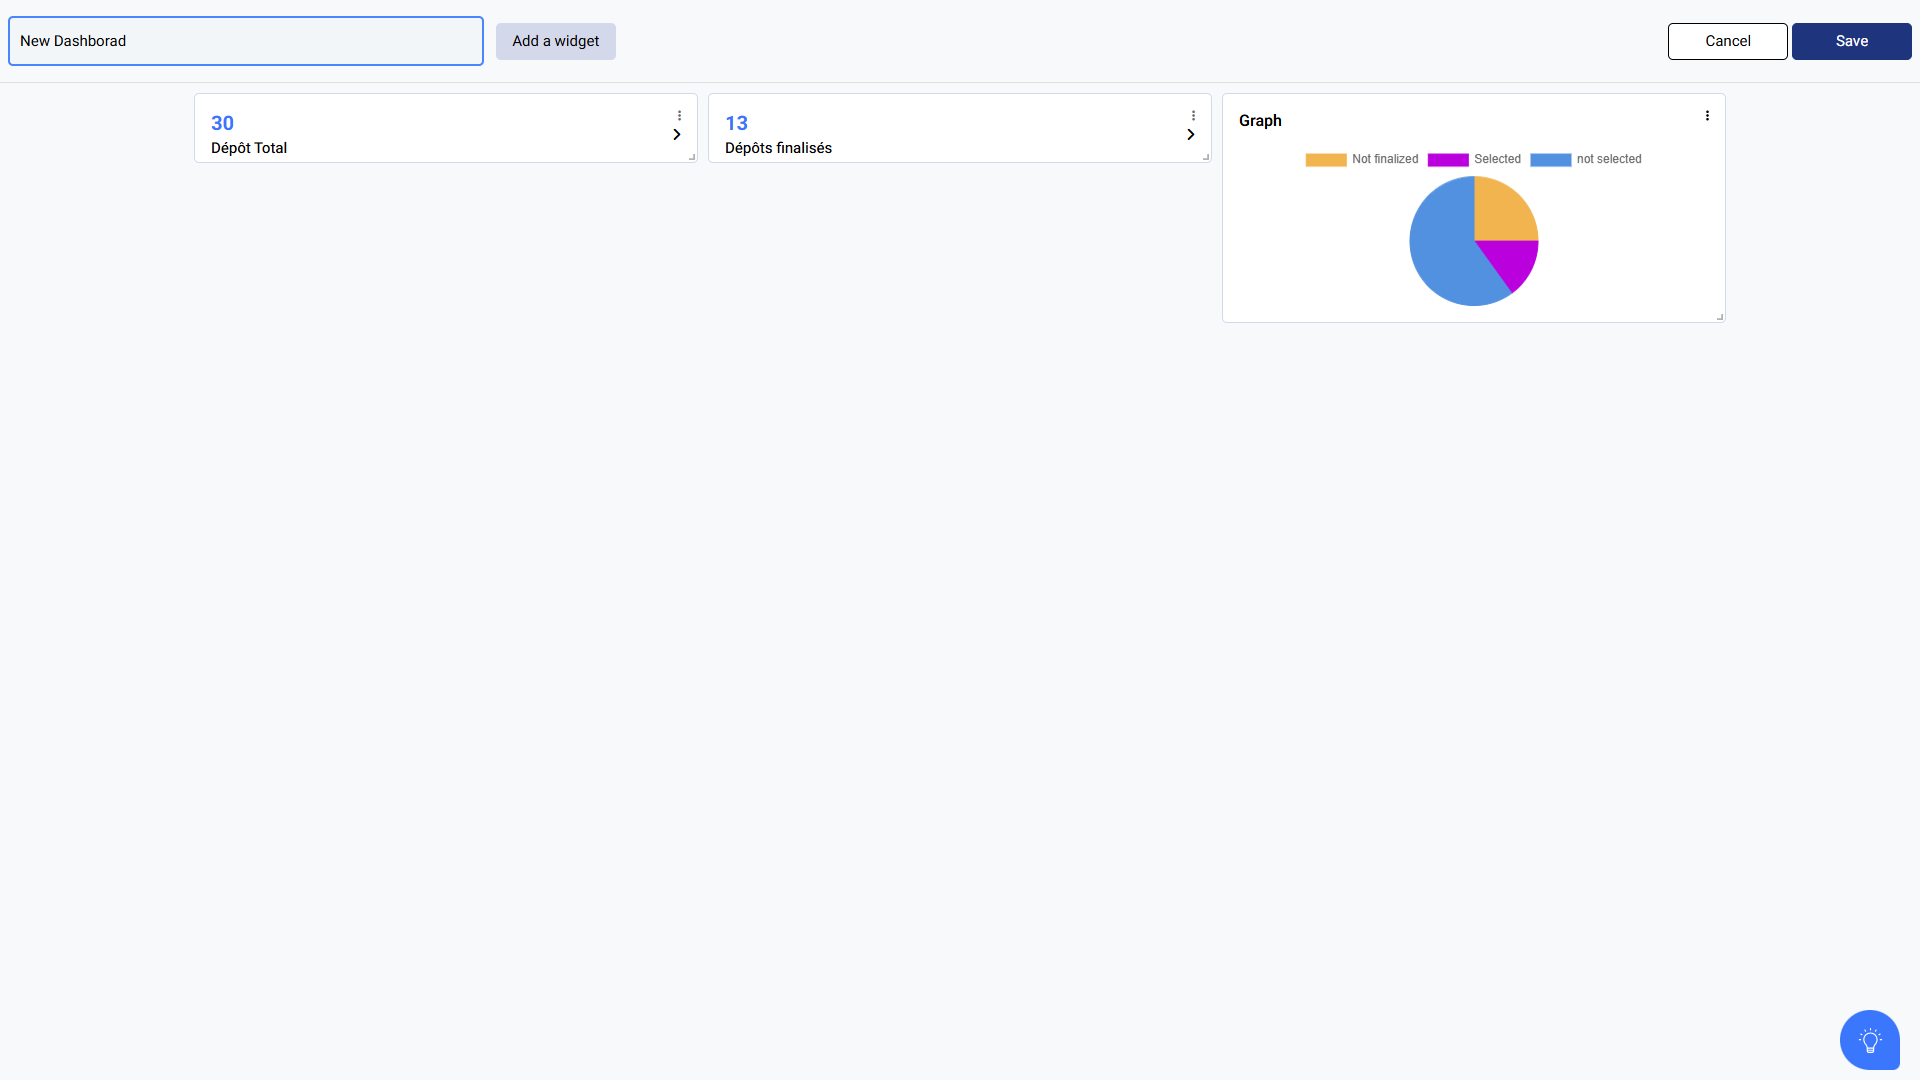Focus the dashboard name input field
The width and height of the screenshot is (1920, 1080).
click(245, 41)
